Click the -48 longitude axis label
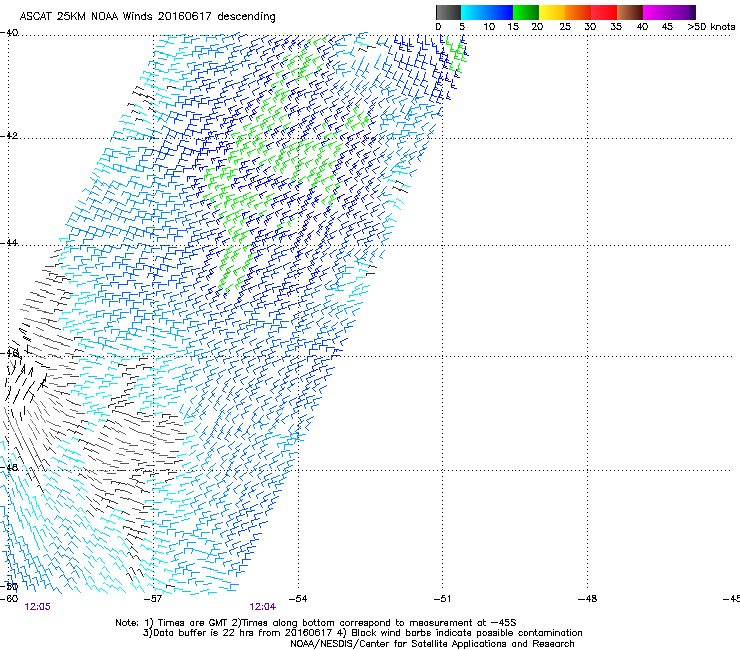 pyautogui.click(x=588, y=599)
